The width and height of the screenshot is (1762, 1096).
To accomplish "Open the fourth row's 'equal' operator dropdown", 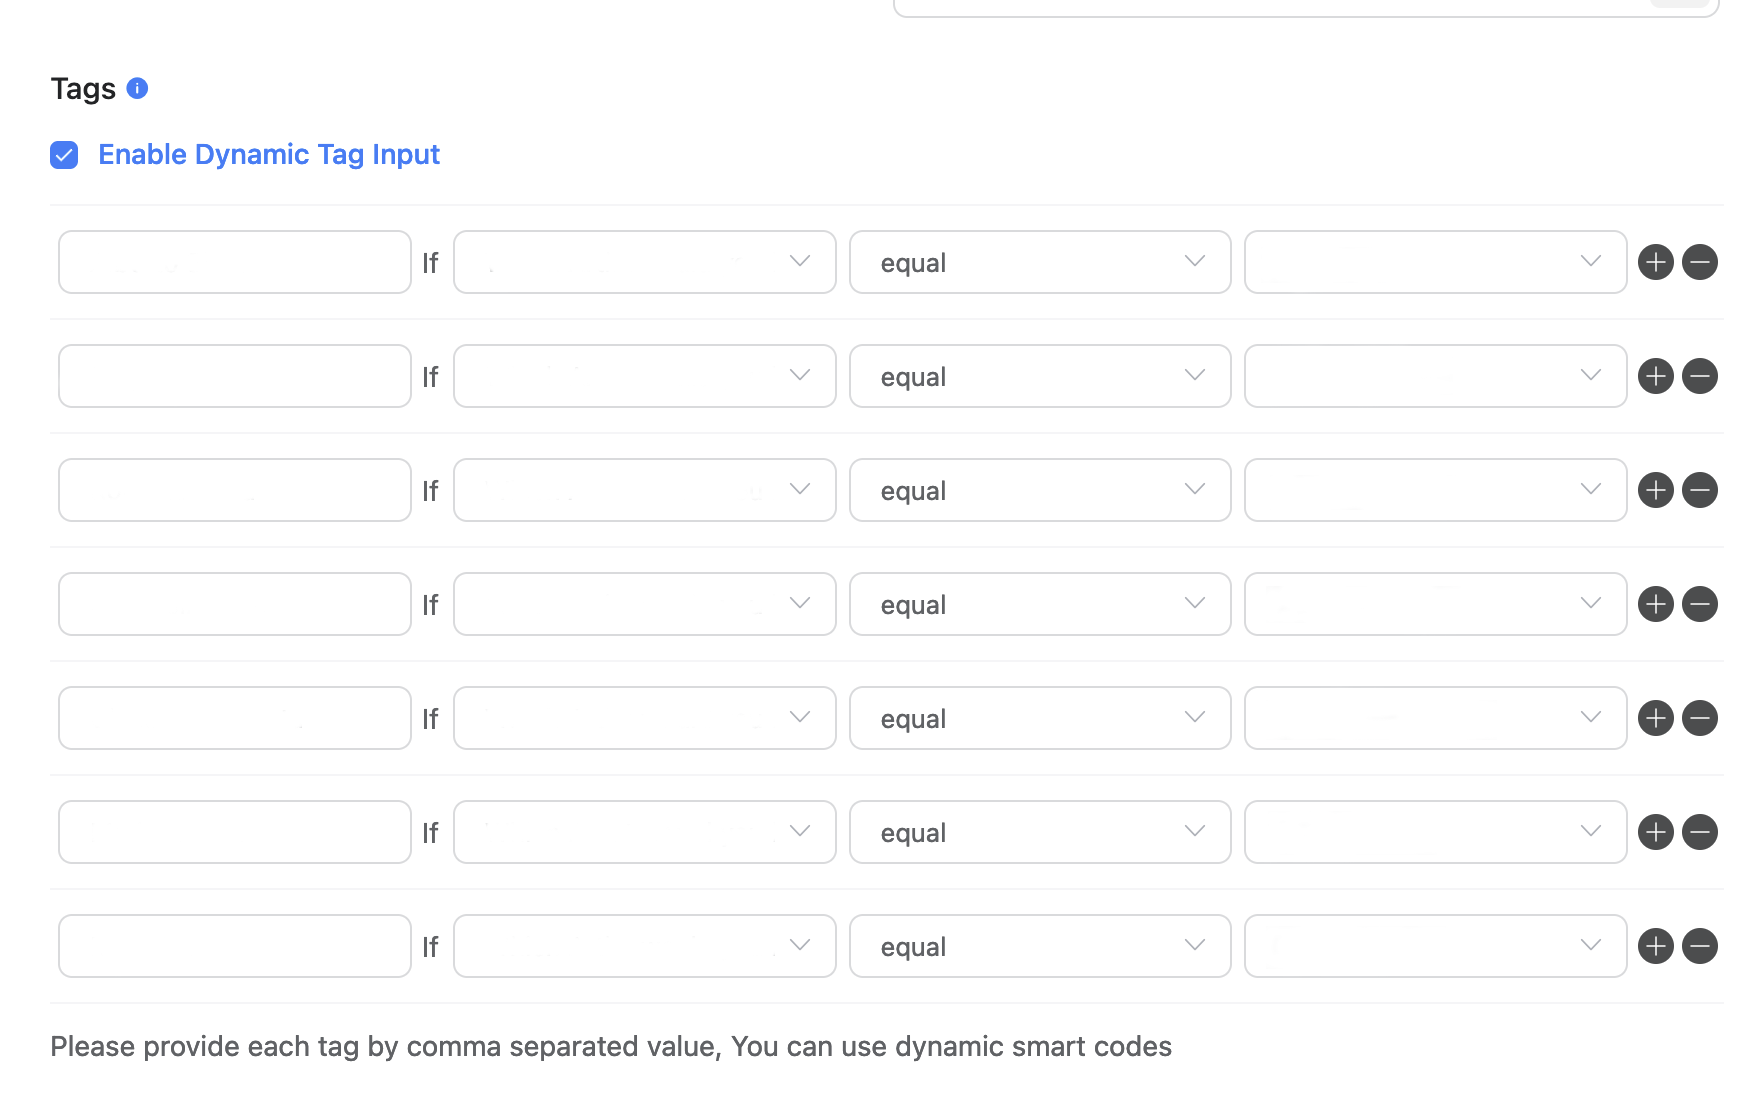I will pyautogui.click(x=1040, y=604).
